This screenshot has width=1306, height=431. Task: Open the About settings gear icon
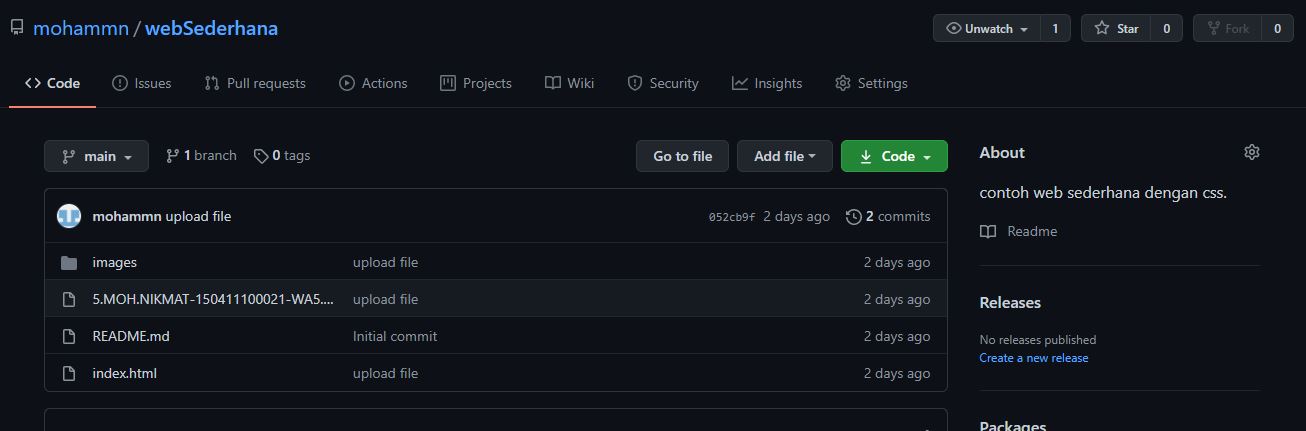(1251, 152)
